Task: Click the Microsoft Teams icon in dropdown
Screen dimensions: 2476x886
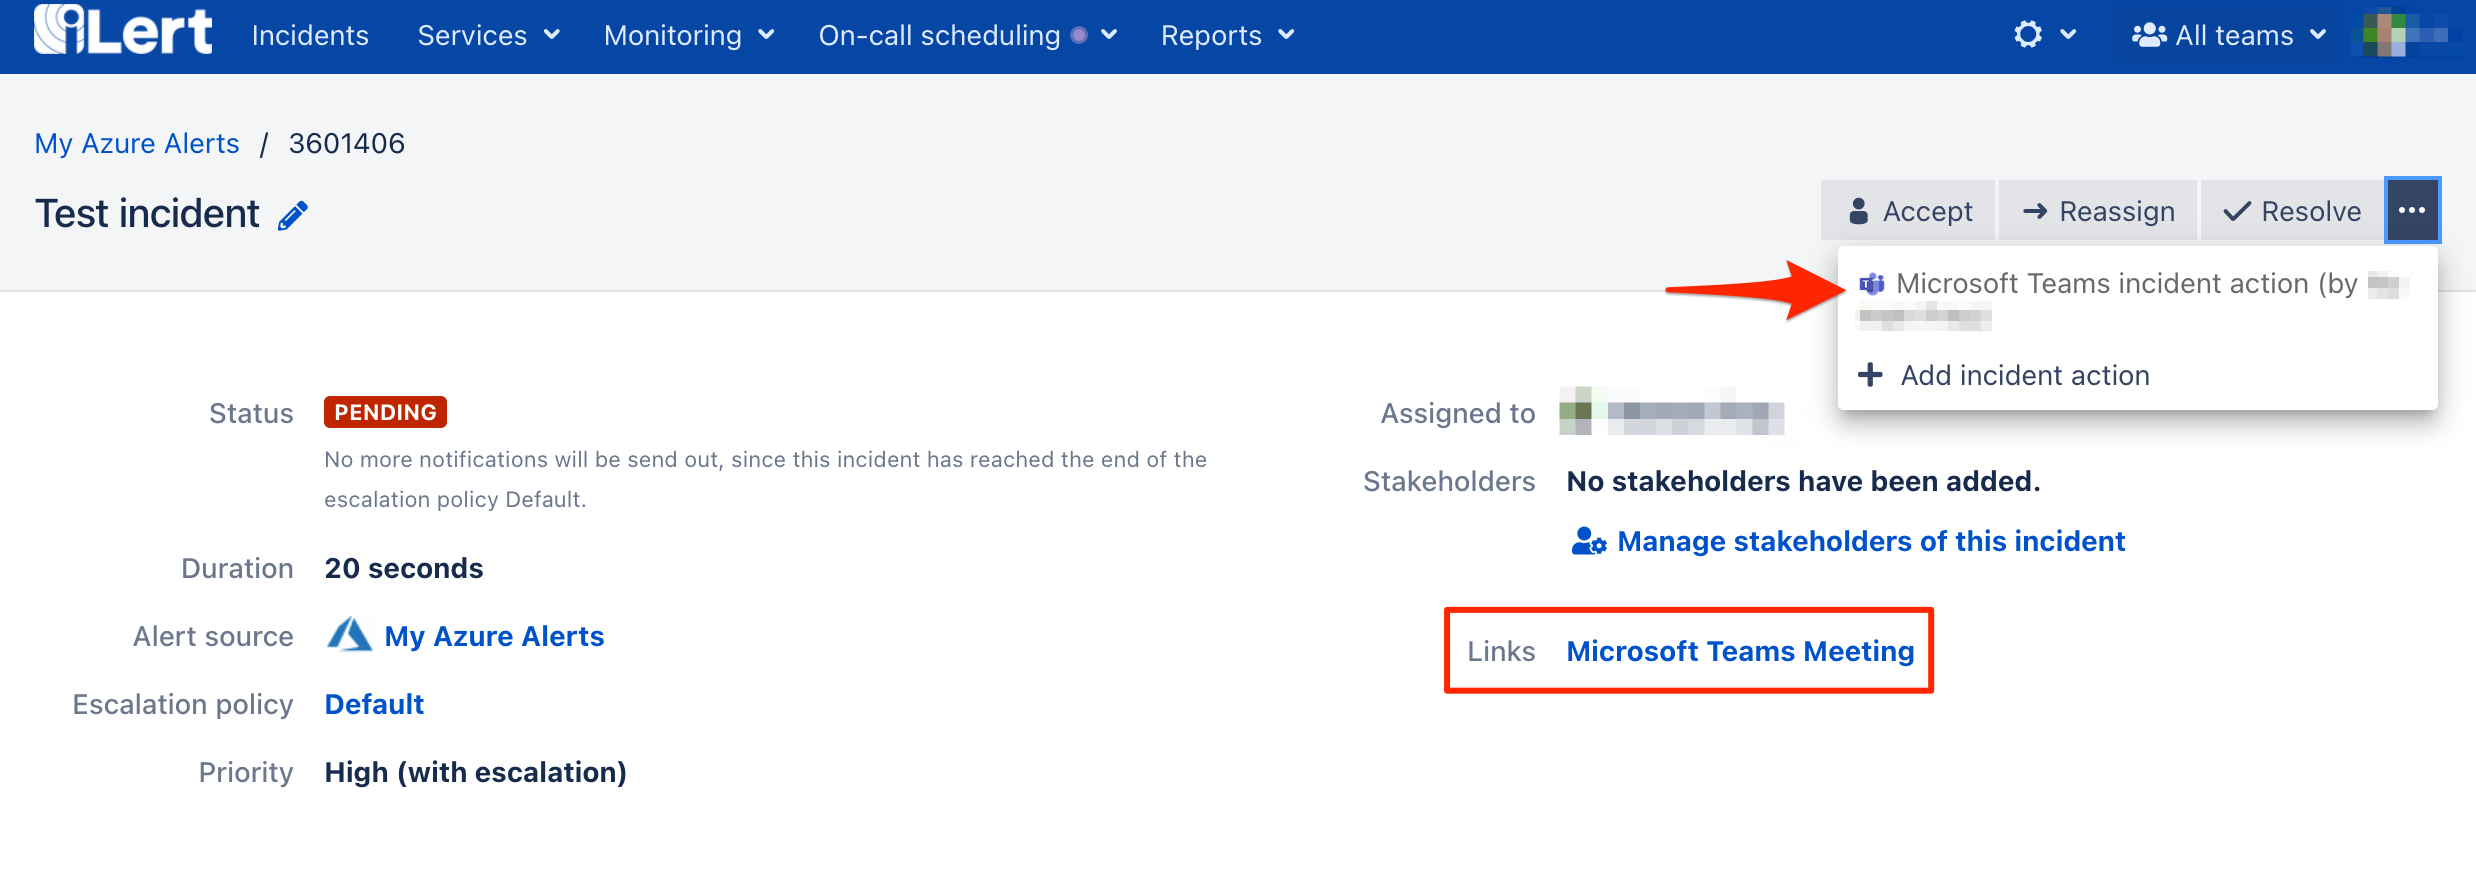Action: click(x=1871, y=284)
